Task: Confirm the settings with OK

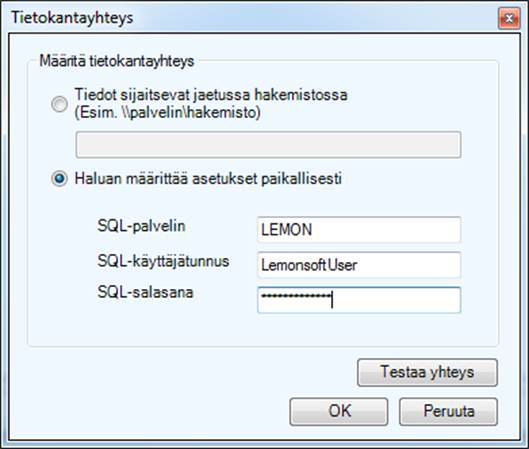Action: 339,411
